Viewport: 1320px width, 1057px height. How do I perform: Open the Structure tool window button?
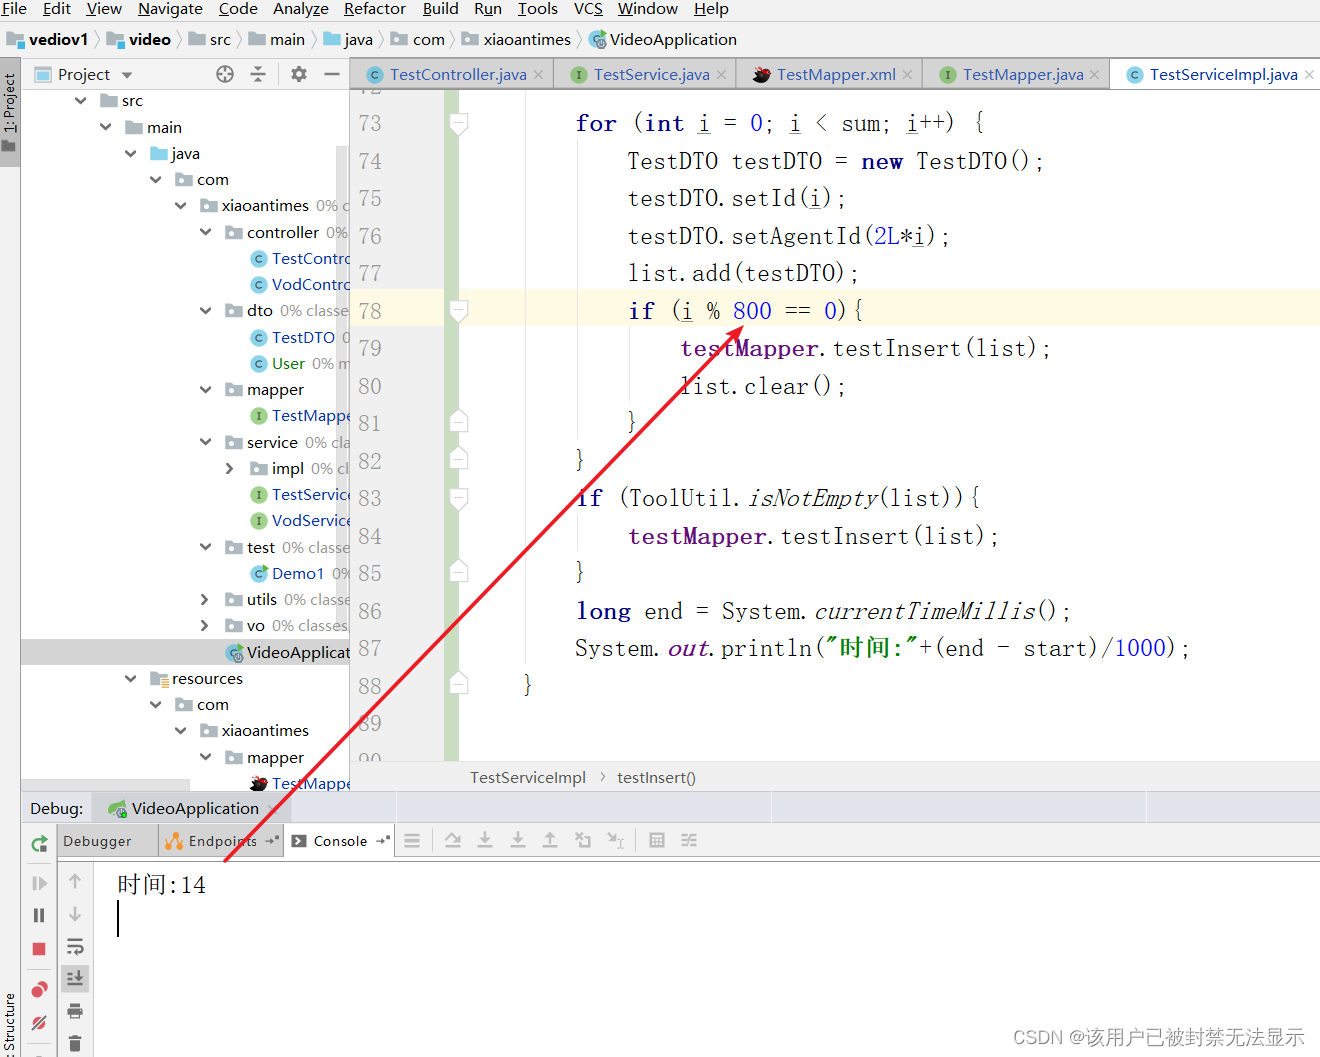tap(10, 1022)
